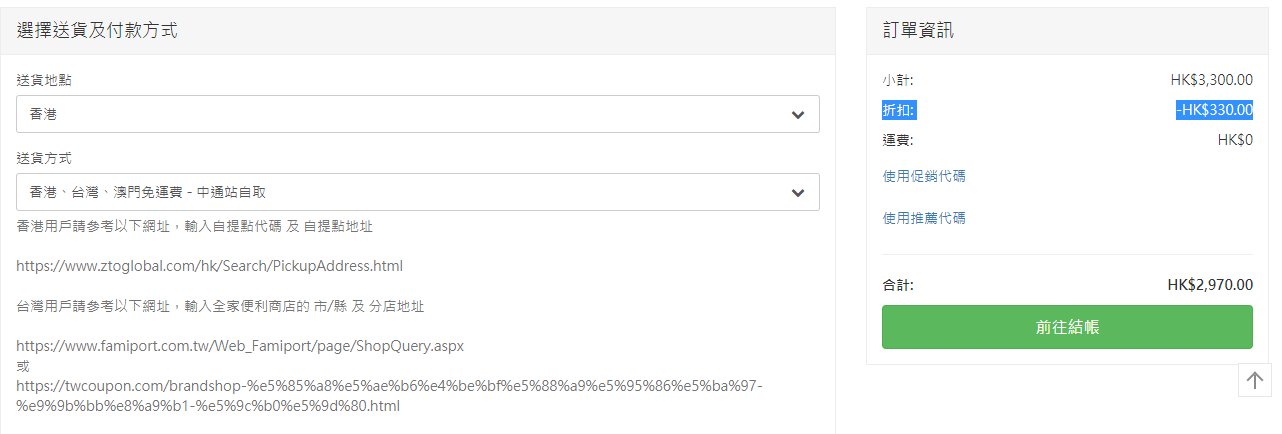Click the 使用推薦代碼 referral code link
This screenshot has height=434, width=1282.
click(924, 218)
